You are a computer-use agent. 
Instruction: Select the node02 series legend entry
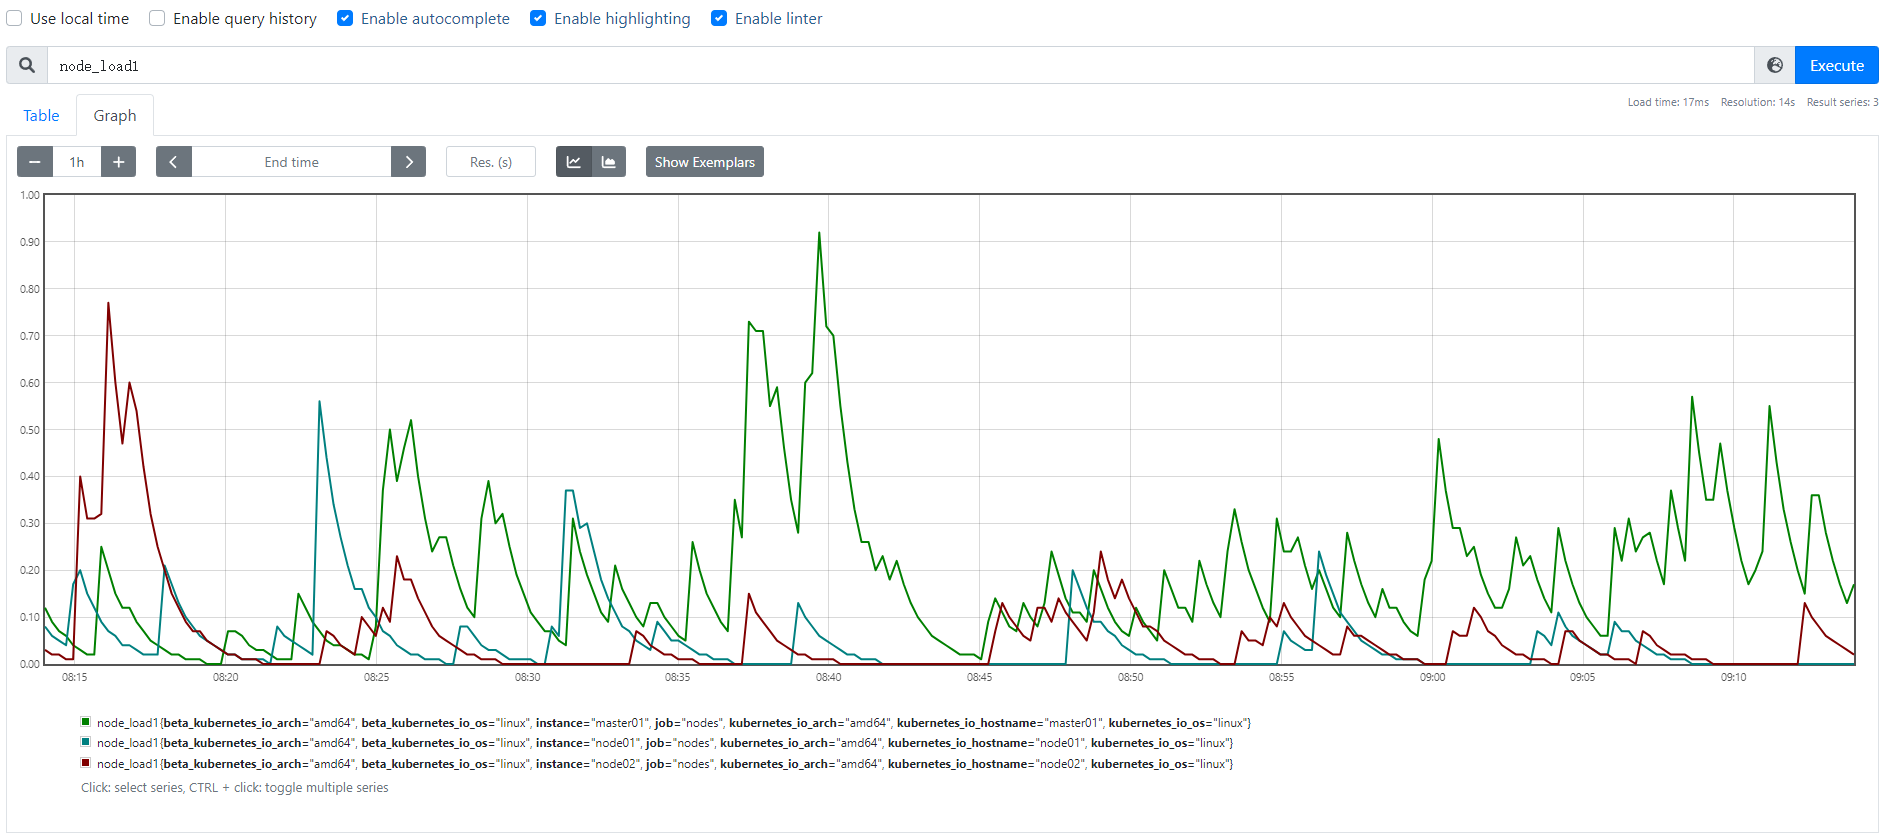click(x=665, y=764)
